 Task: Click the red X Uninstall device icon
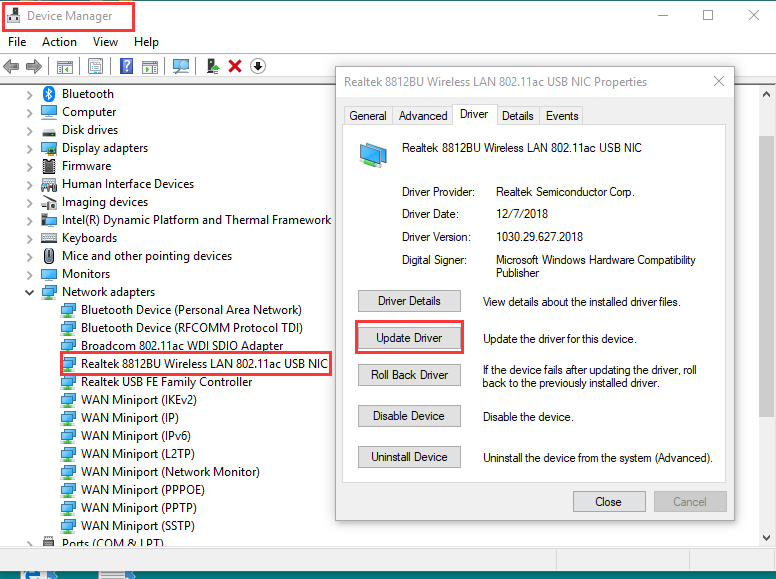[x=235, y=66]
